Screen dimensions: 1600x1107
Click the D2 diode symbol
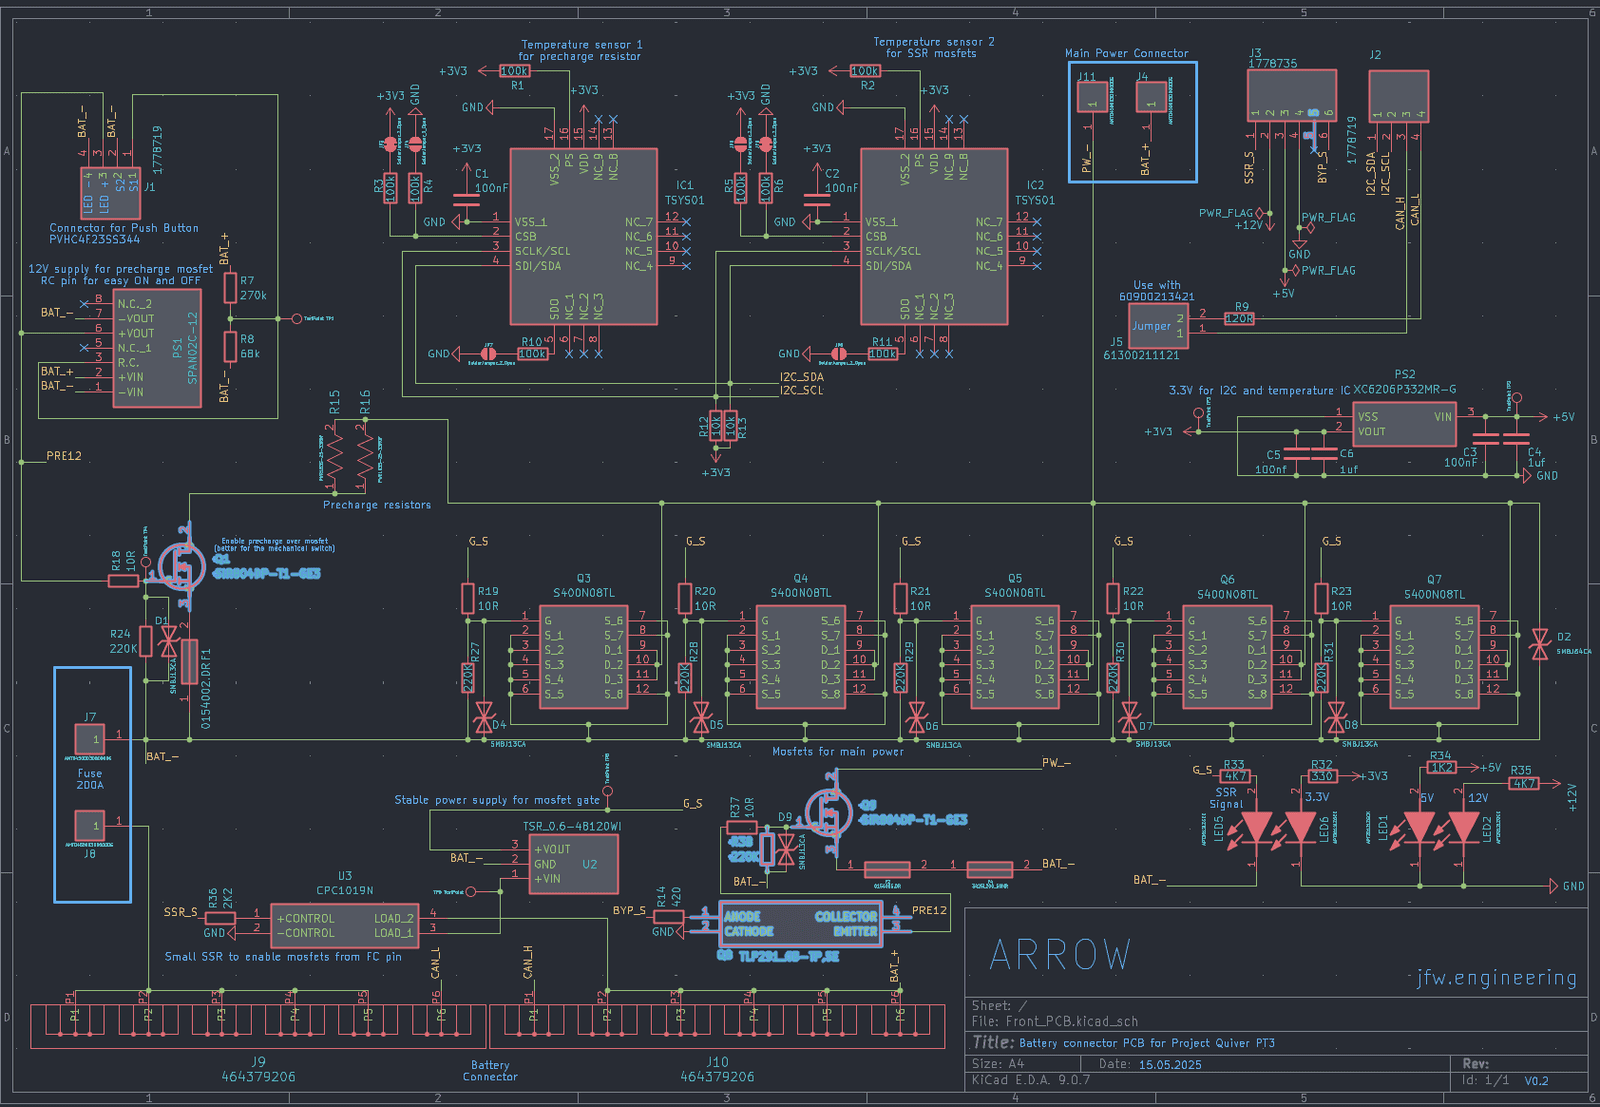(1540, 644)
